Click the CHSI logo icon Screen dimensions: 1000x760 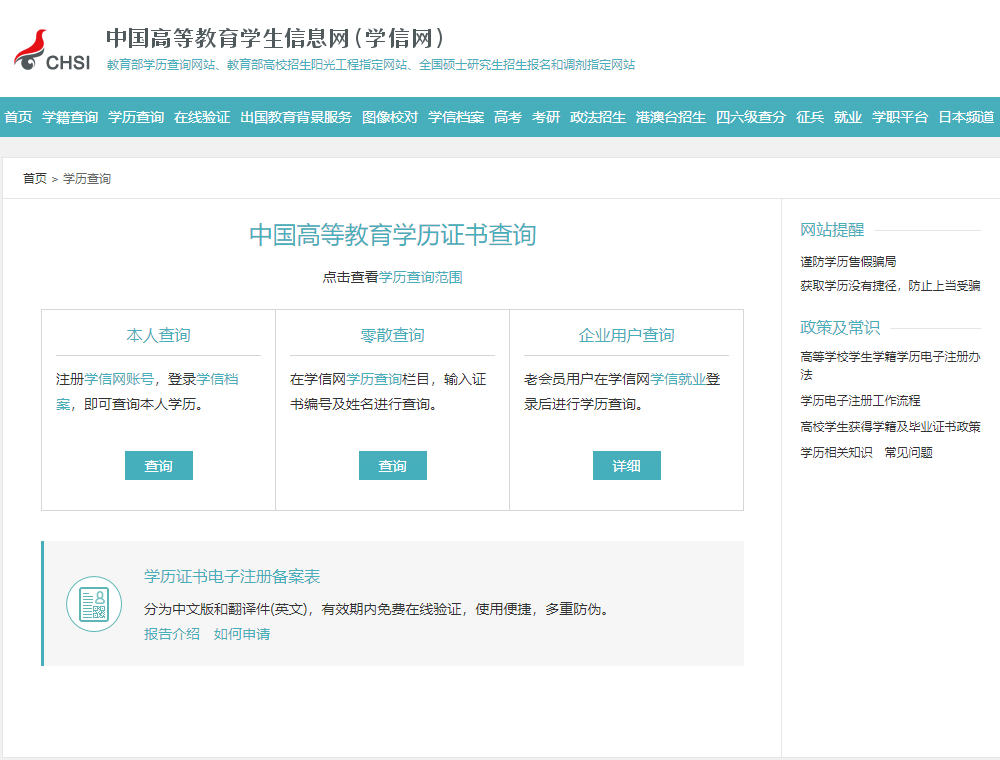(x=52, y=50)
